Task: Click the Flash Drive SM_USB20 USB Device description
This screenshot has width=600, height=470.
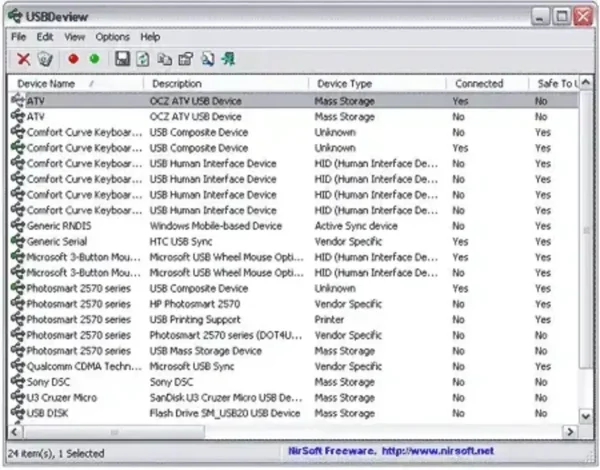Action: 225,413
